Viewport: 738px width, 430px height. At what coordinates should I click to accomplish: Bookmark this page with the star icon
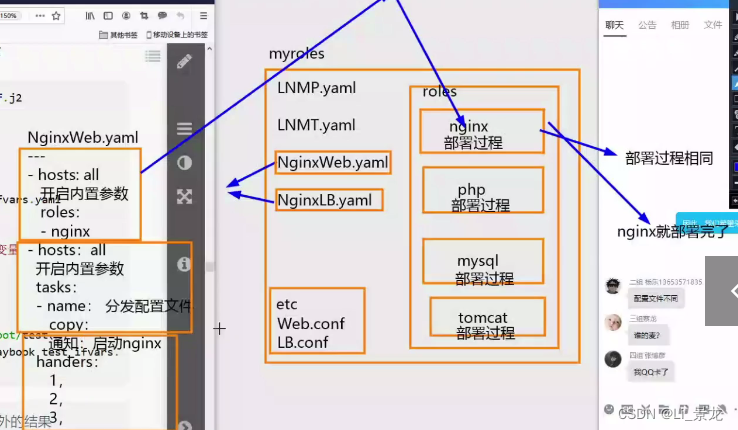(56, 16)
